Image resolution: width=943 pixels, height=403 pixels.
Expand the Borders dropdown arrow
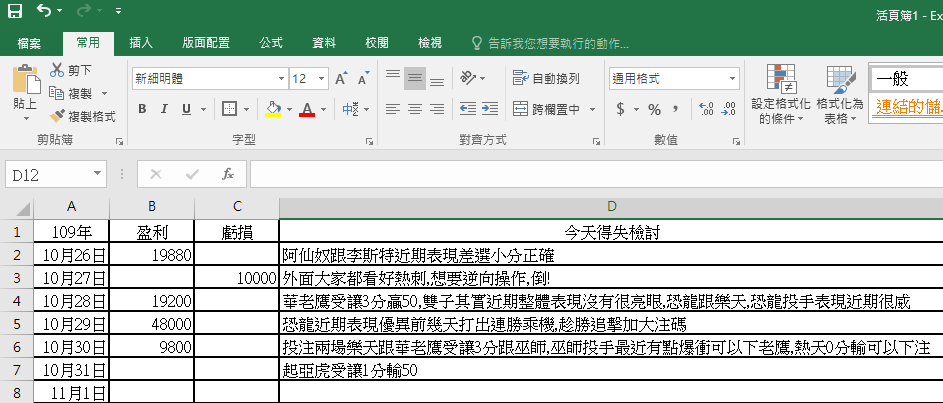(247, 109)
